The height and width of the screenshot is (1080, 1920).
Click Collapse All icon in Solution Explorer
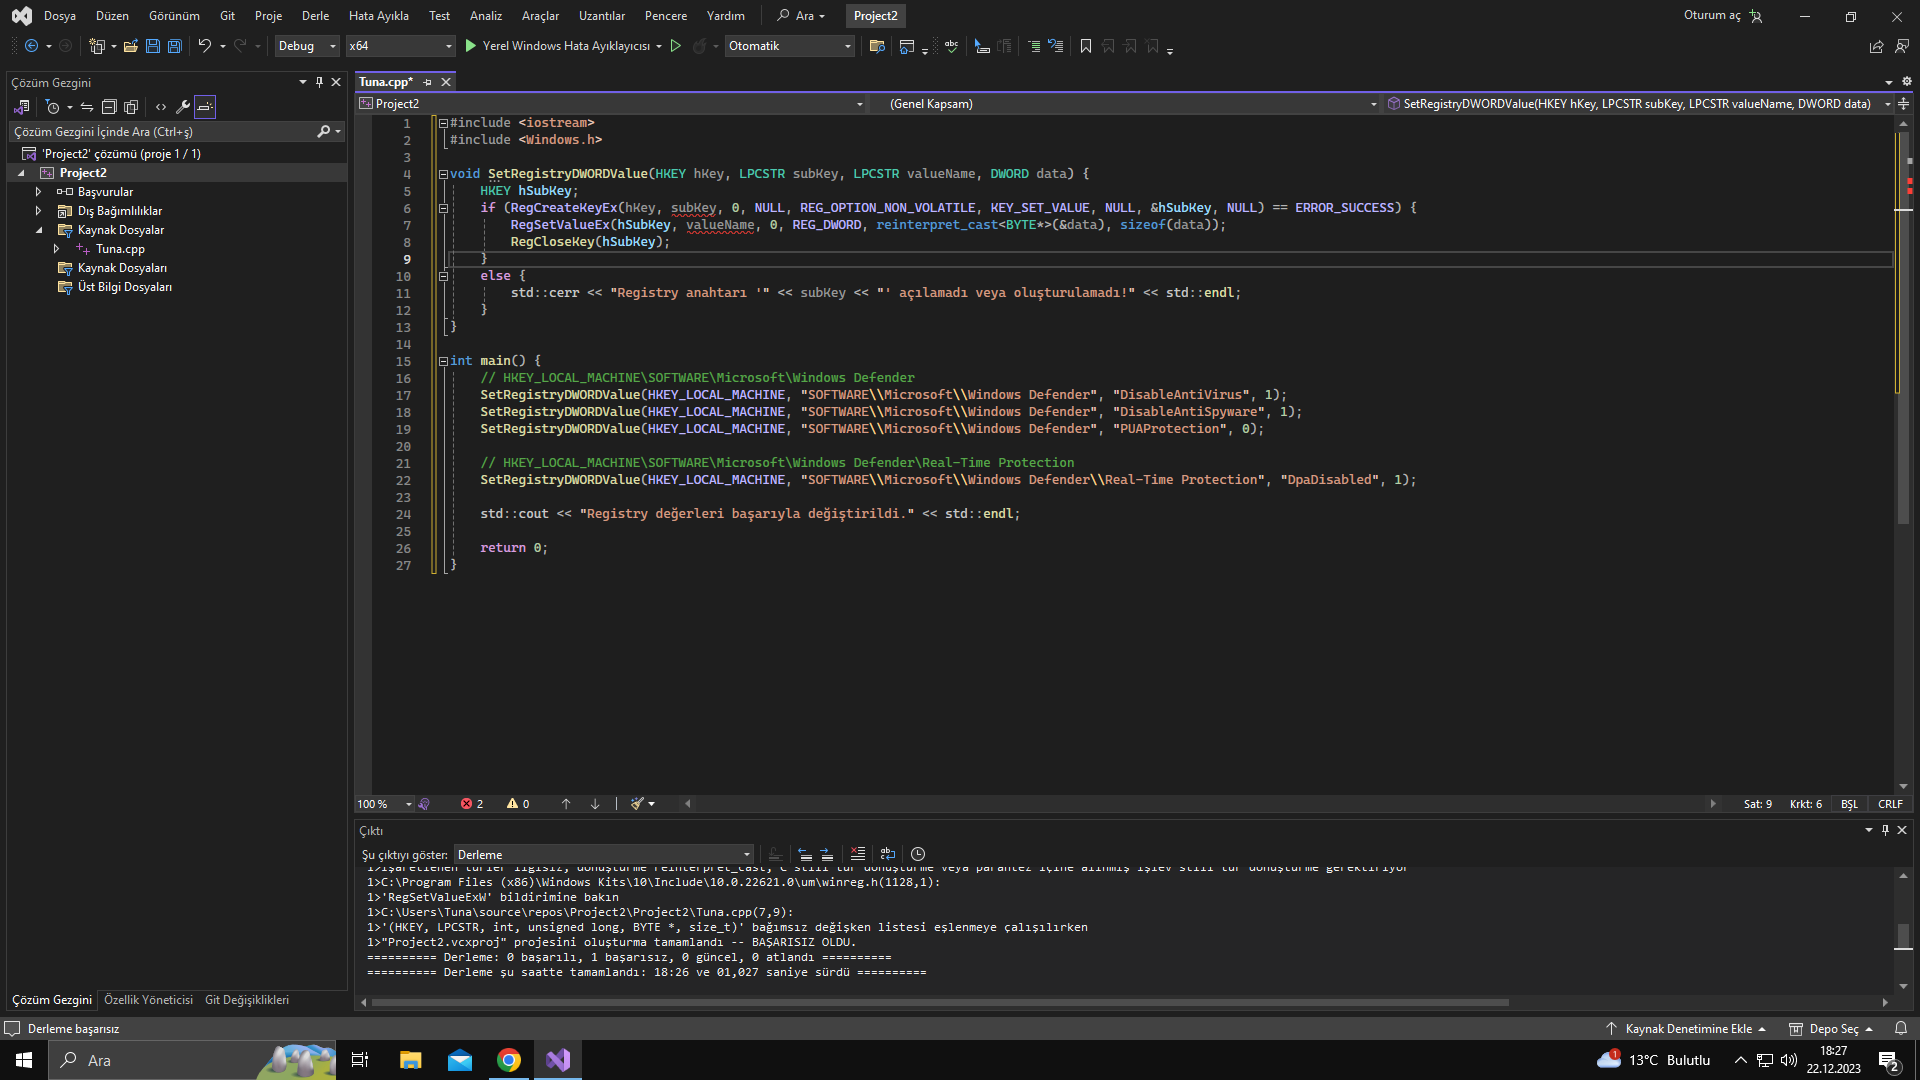click(109, 107)
